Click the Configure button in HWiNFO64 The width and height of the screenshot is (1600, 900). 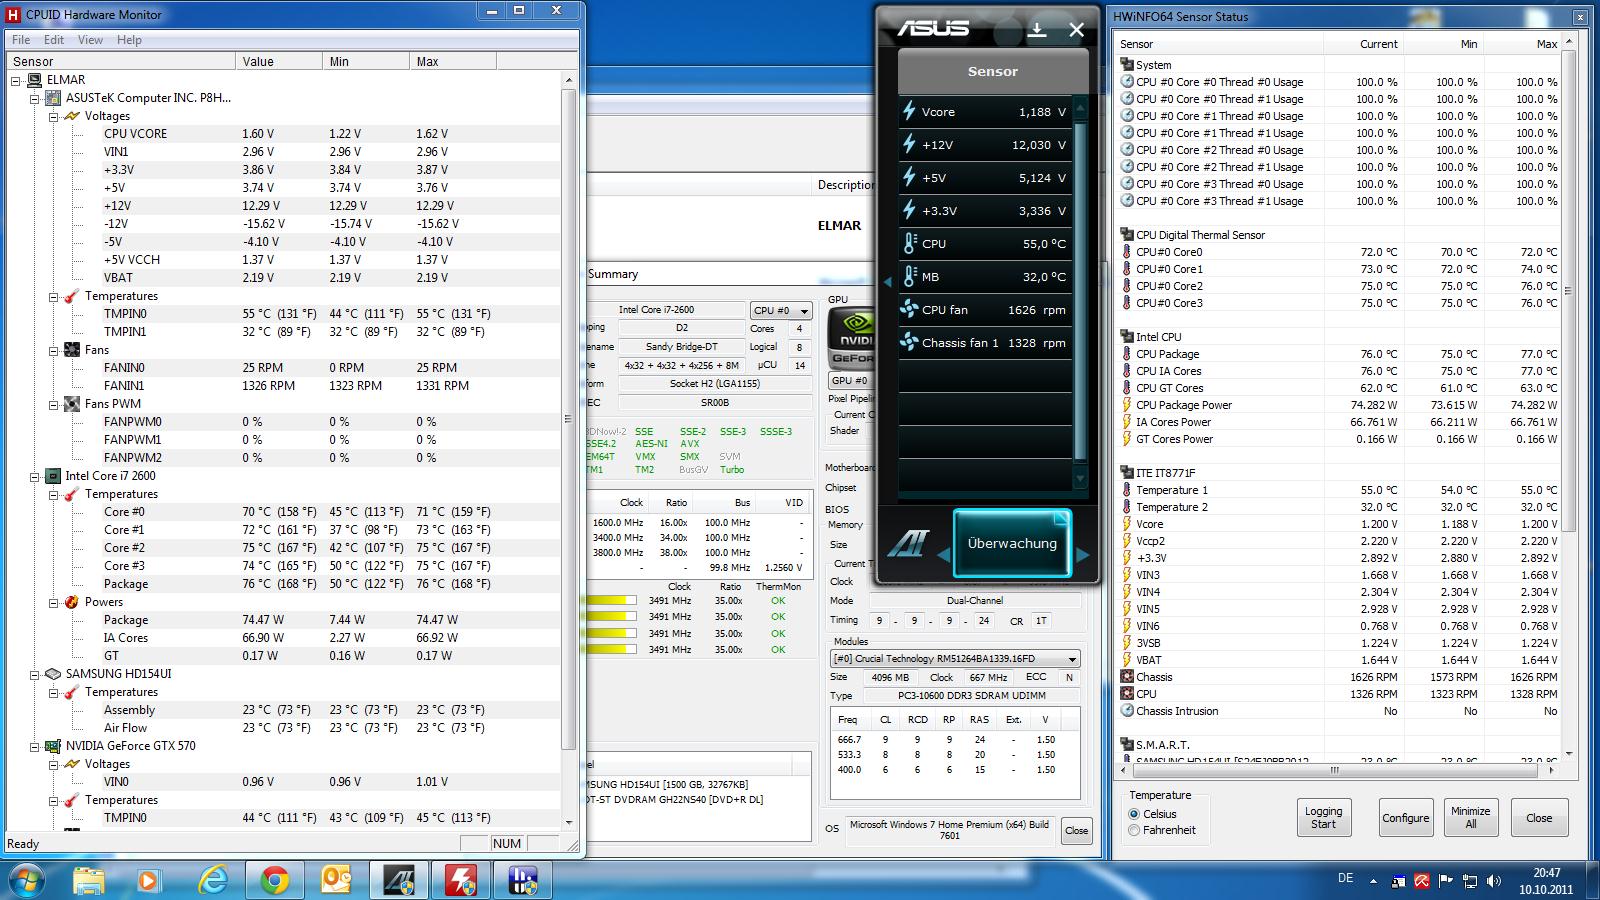(1406, 818)
